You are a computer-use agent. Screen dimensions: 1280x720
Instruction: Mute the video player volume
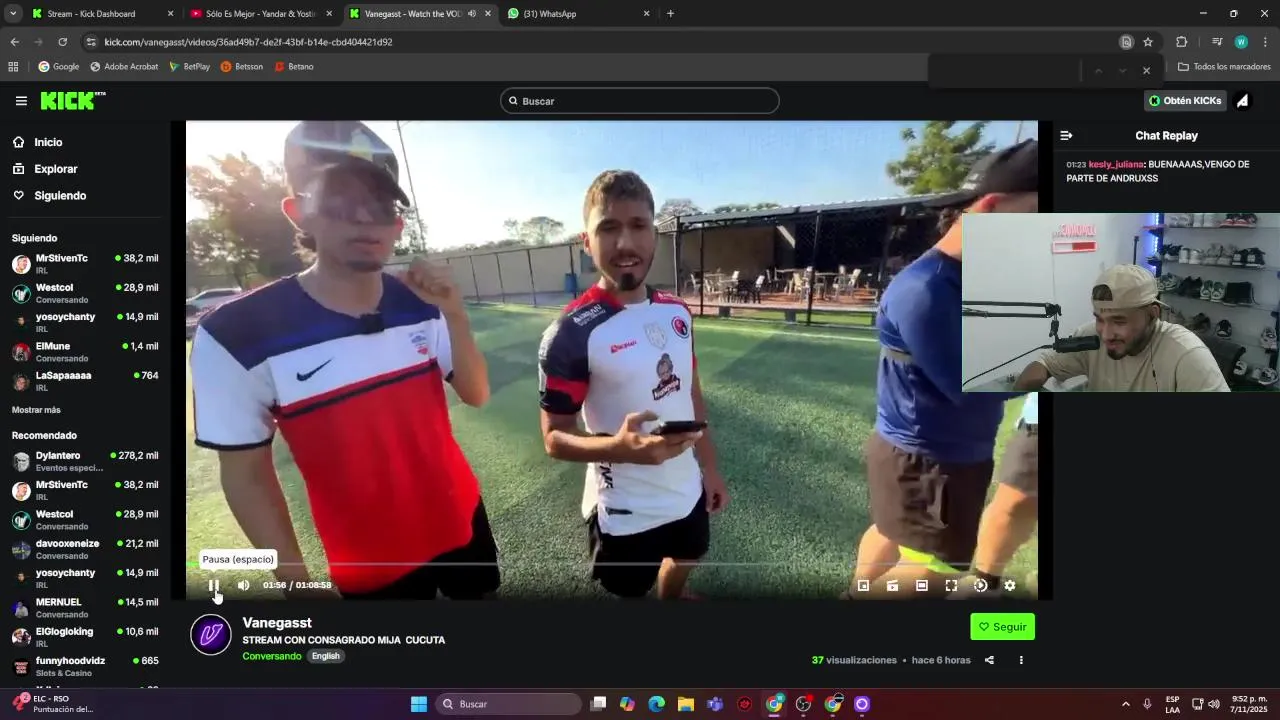click(243, 586)
